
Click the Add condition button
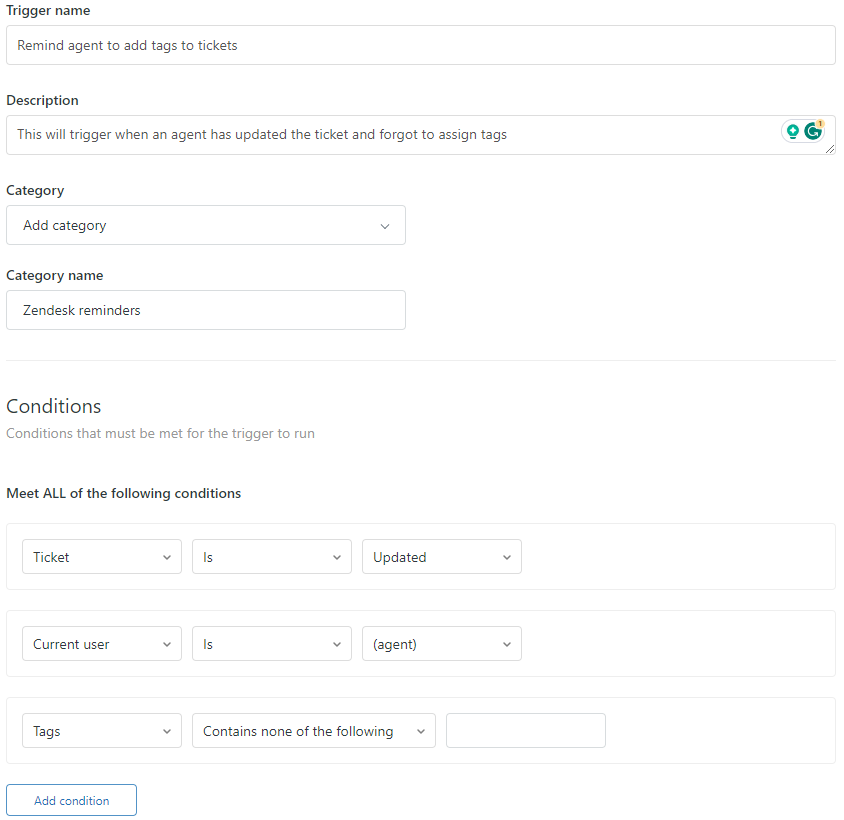coord(71,799)
